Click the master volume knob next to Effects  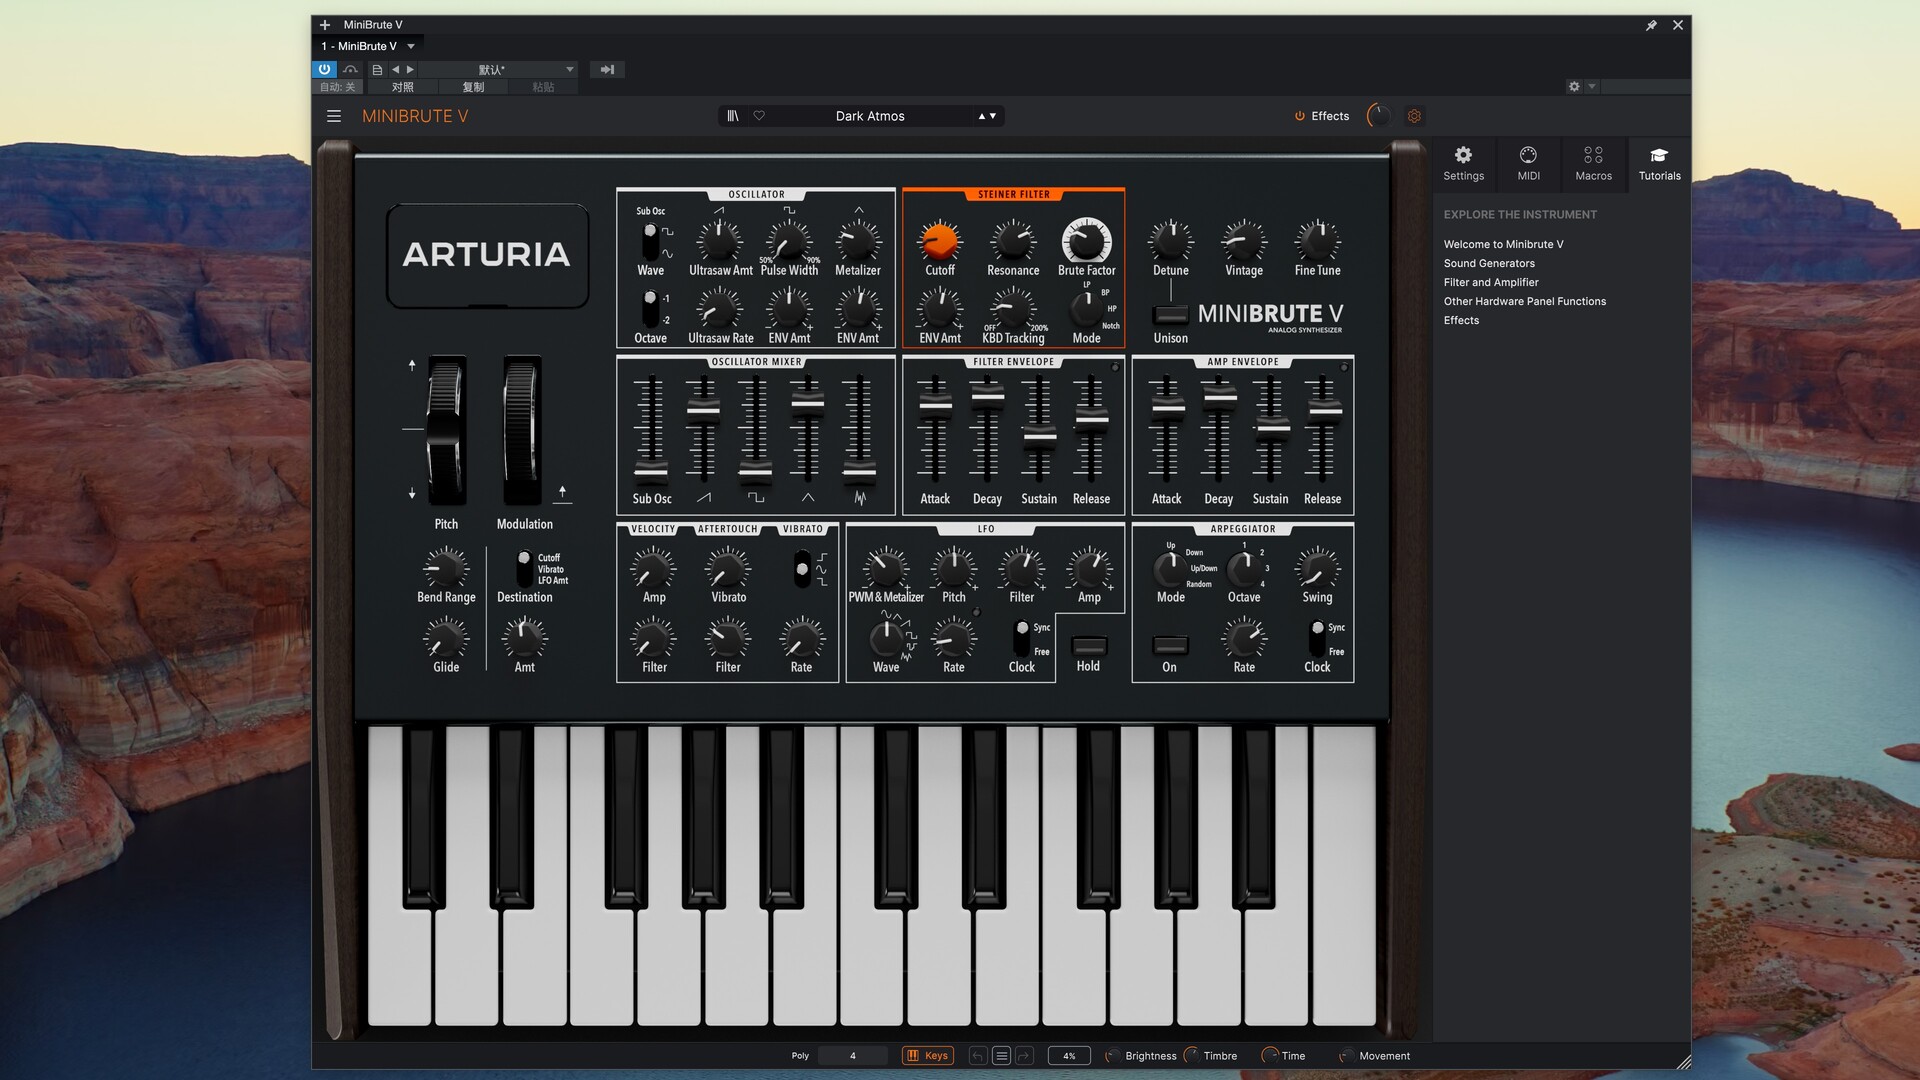click(1378, 116)
